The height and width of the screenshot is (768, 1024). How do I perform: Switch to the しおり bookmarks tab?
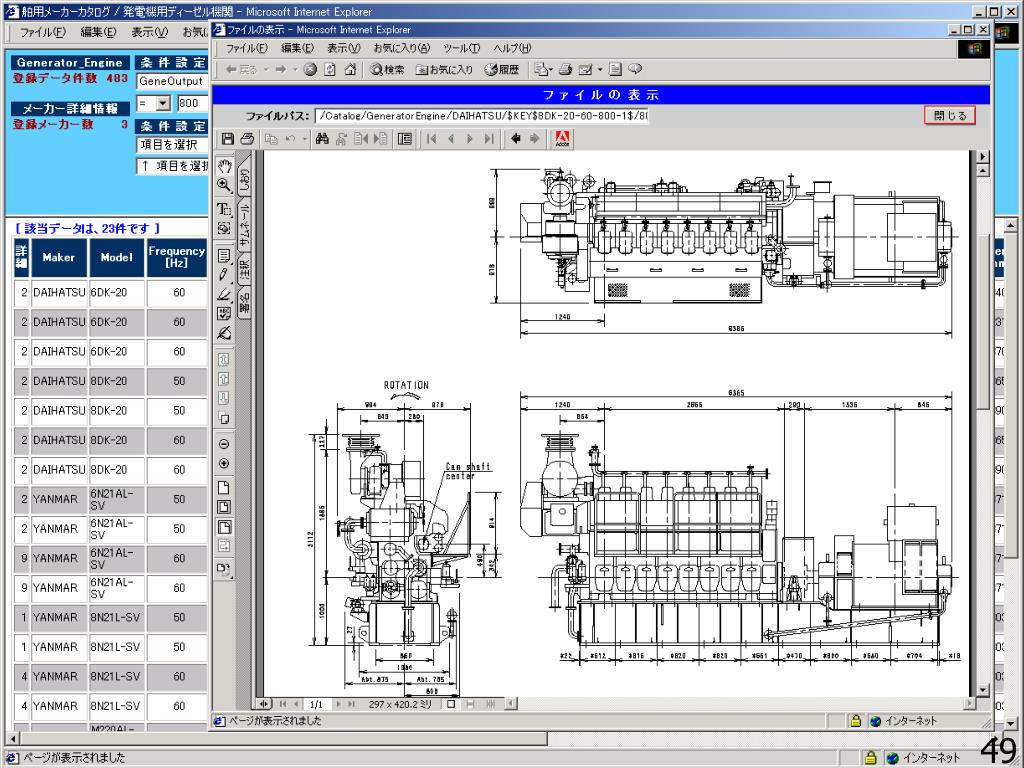(244, 174)
